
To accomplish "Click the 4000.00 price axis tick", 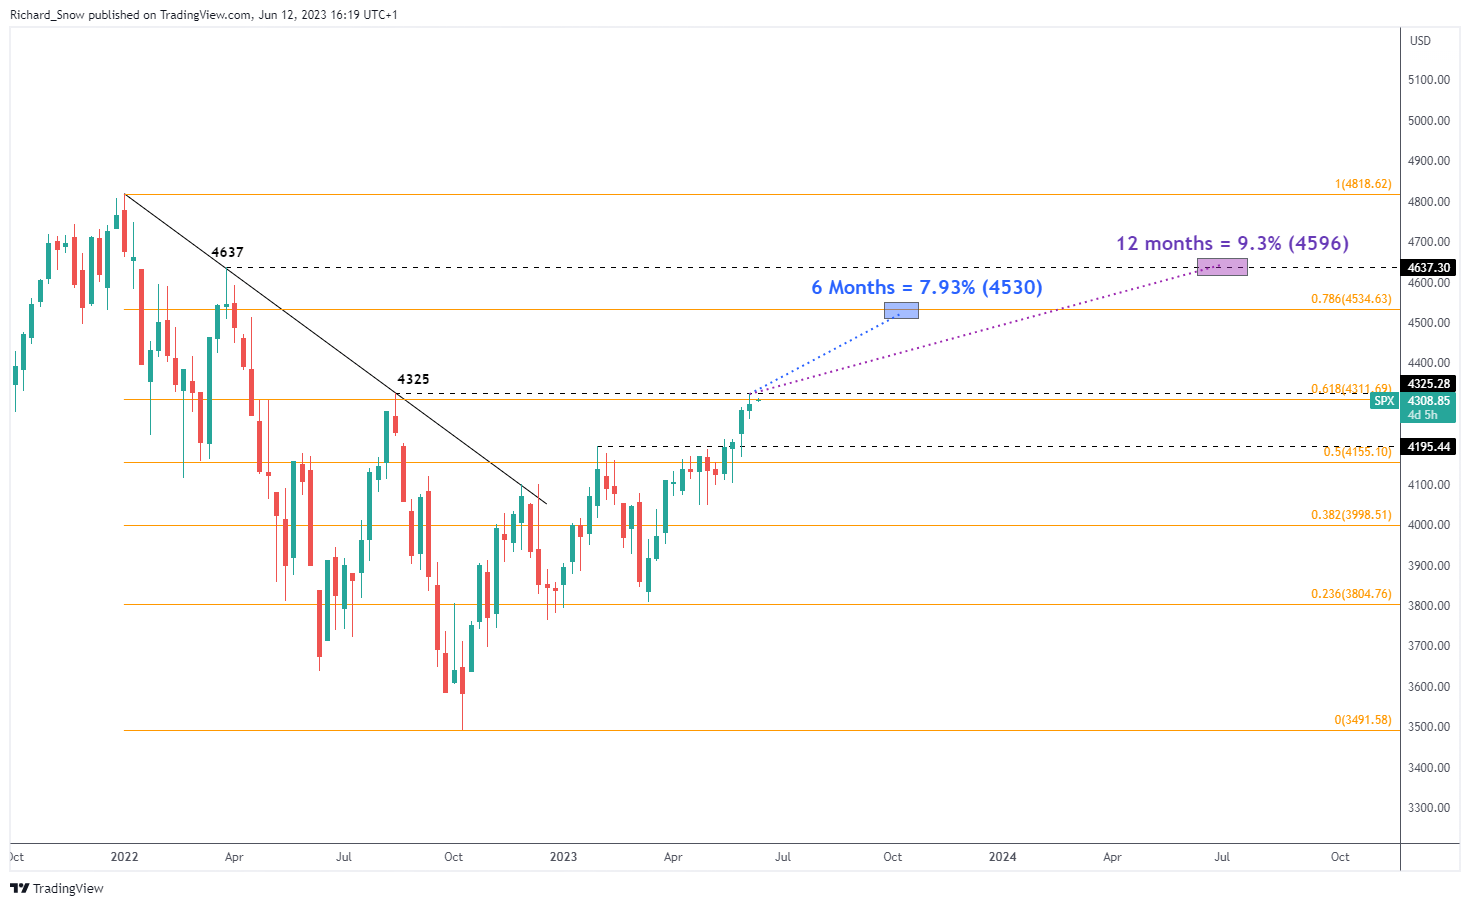I will pyautogui.click(x=1429, y=525).
